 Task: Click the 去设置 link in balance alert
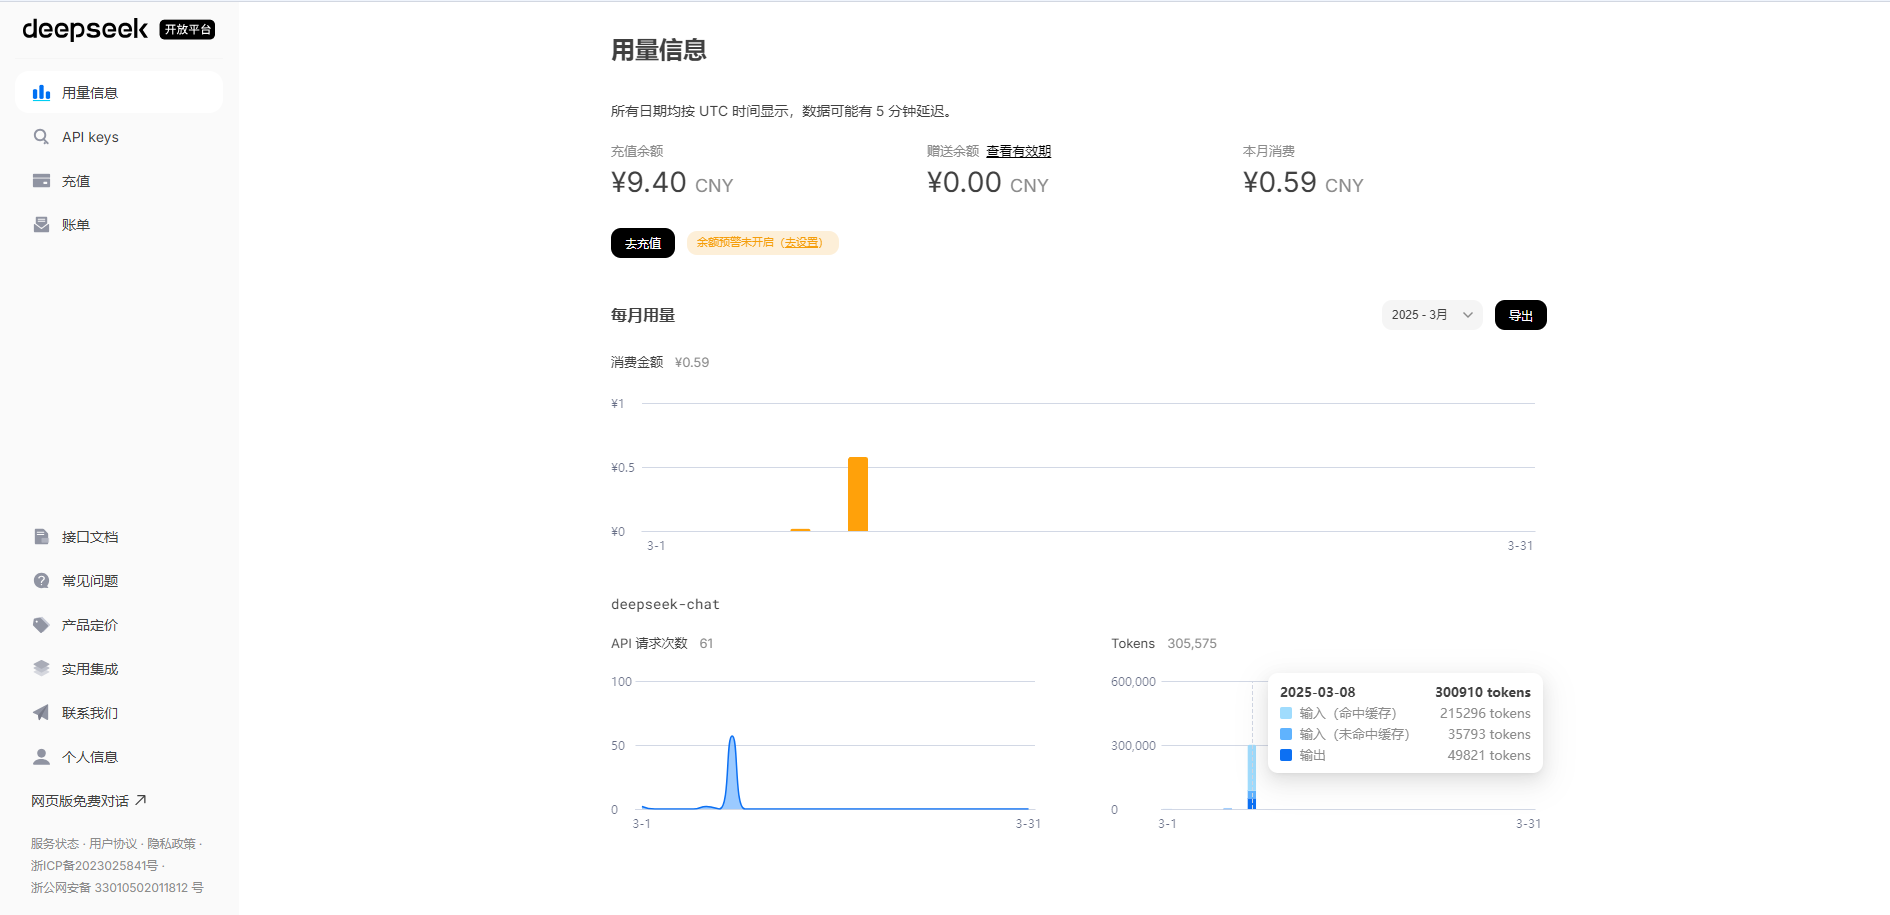click(802, 243)
